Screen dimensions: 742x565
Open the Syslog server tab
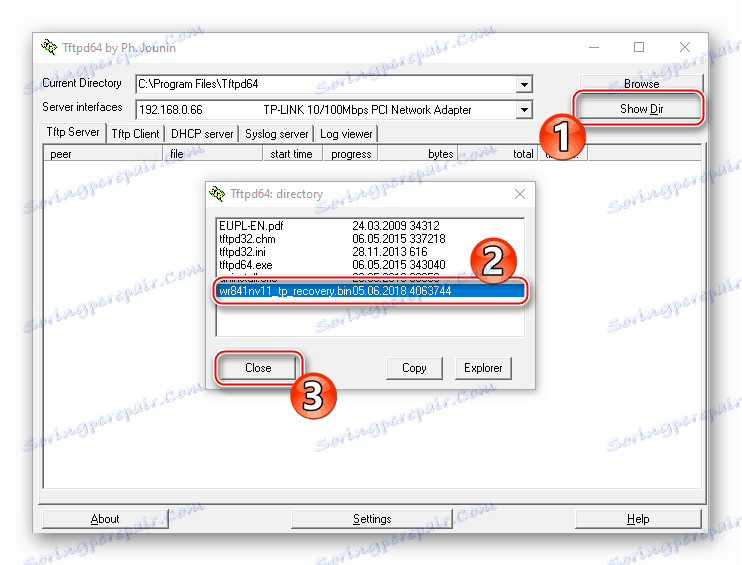(276, 134)
